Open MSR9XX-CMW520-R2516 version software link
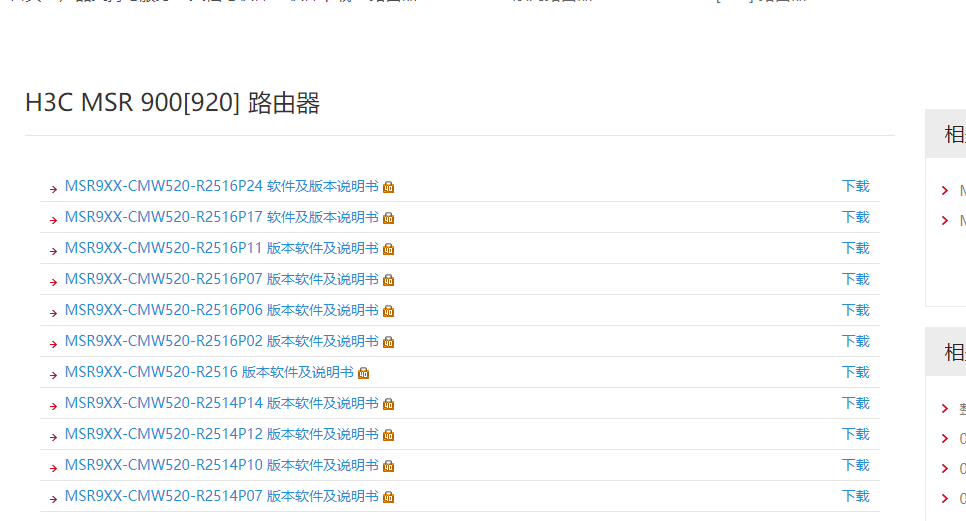 coord(209,372)
